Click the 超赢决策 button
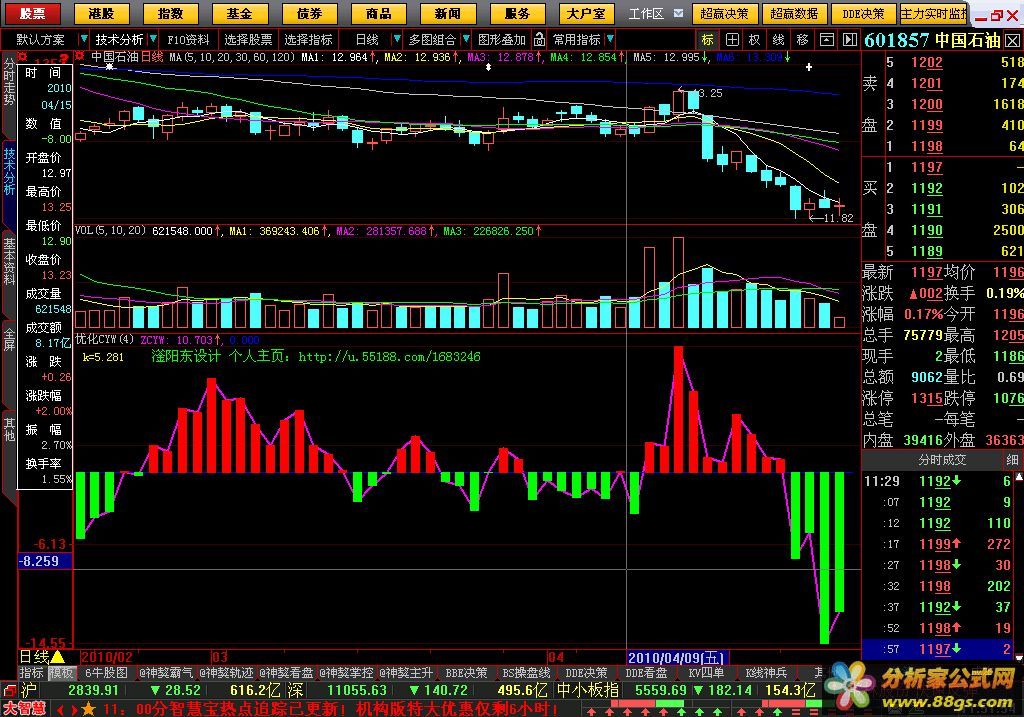 (725, 14)
